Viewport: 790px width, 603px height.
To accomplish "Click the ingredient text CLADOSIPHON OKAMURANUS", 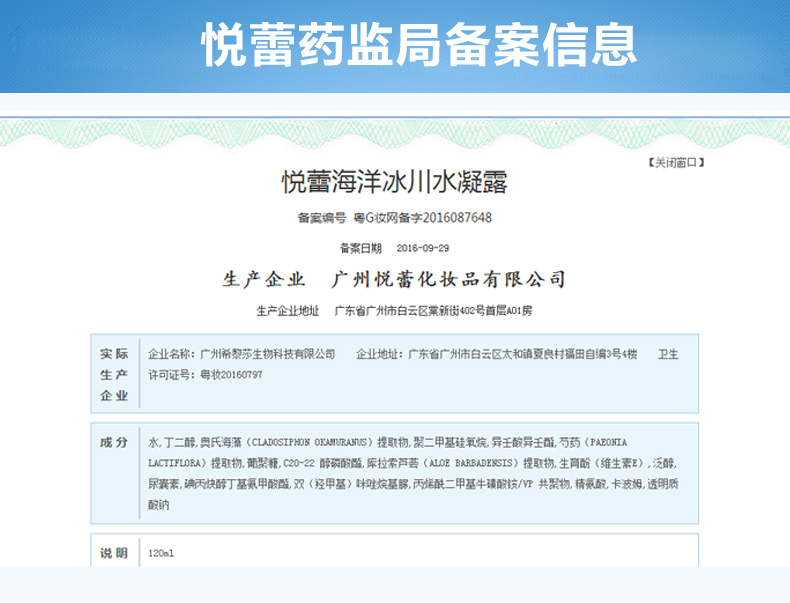I will coord(309,442).
